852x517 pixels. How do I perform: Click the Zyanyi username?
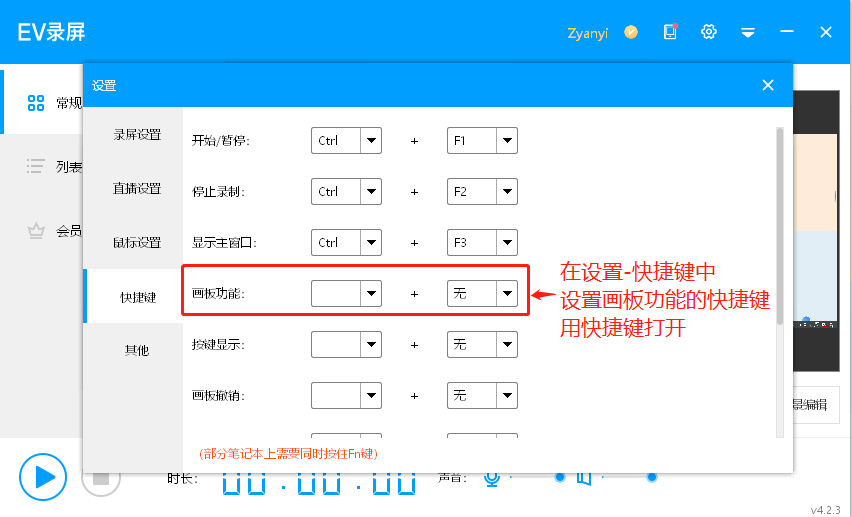pos(587,33)
